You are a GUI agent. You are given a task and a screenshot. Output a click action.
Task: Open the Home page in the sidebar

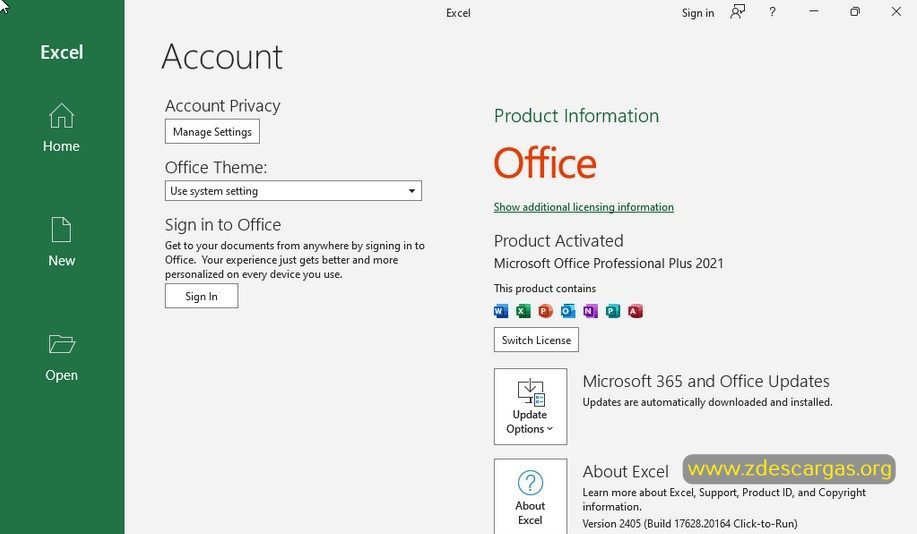(x=61, y=128)
